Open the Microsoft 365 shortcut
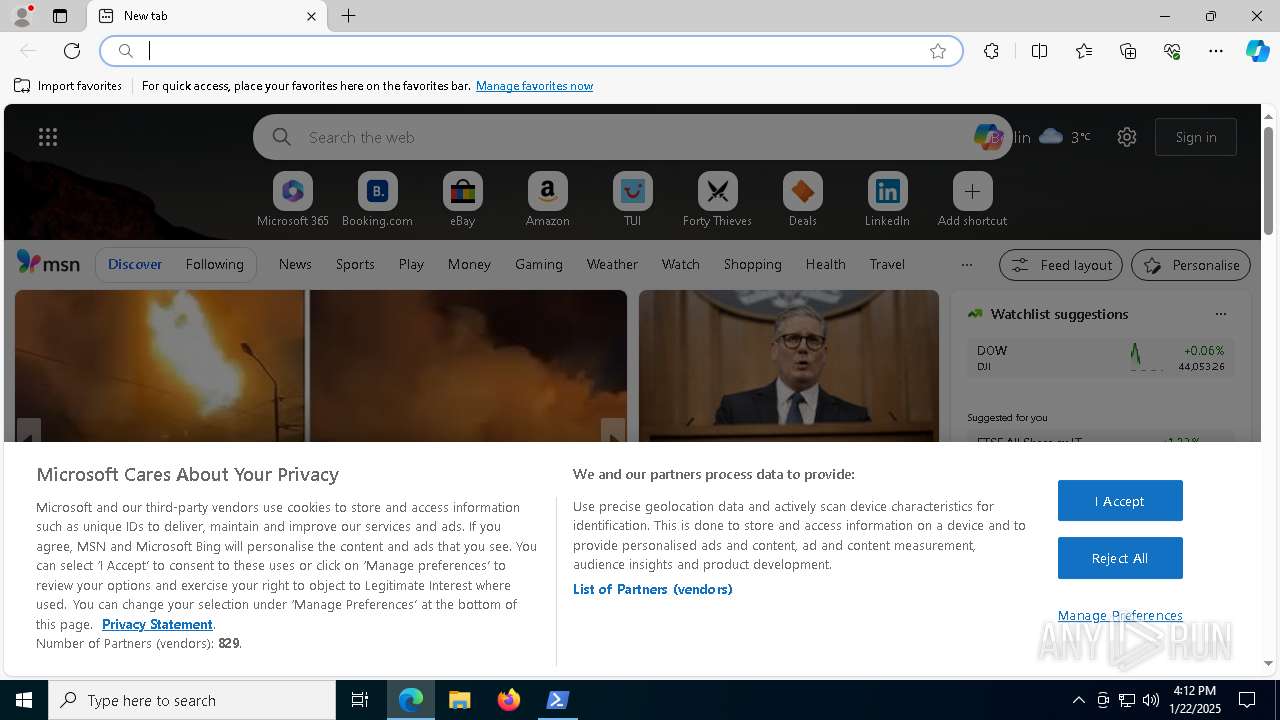 click(x=293, y=200)
